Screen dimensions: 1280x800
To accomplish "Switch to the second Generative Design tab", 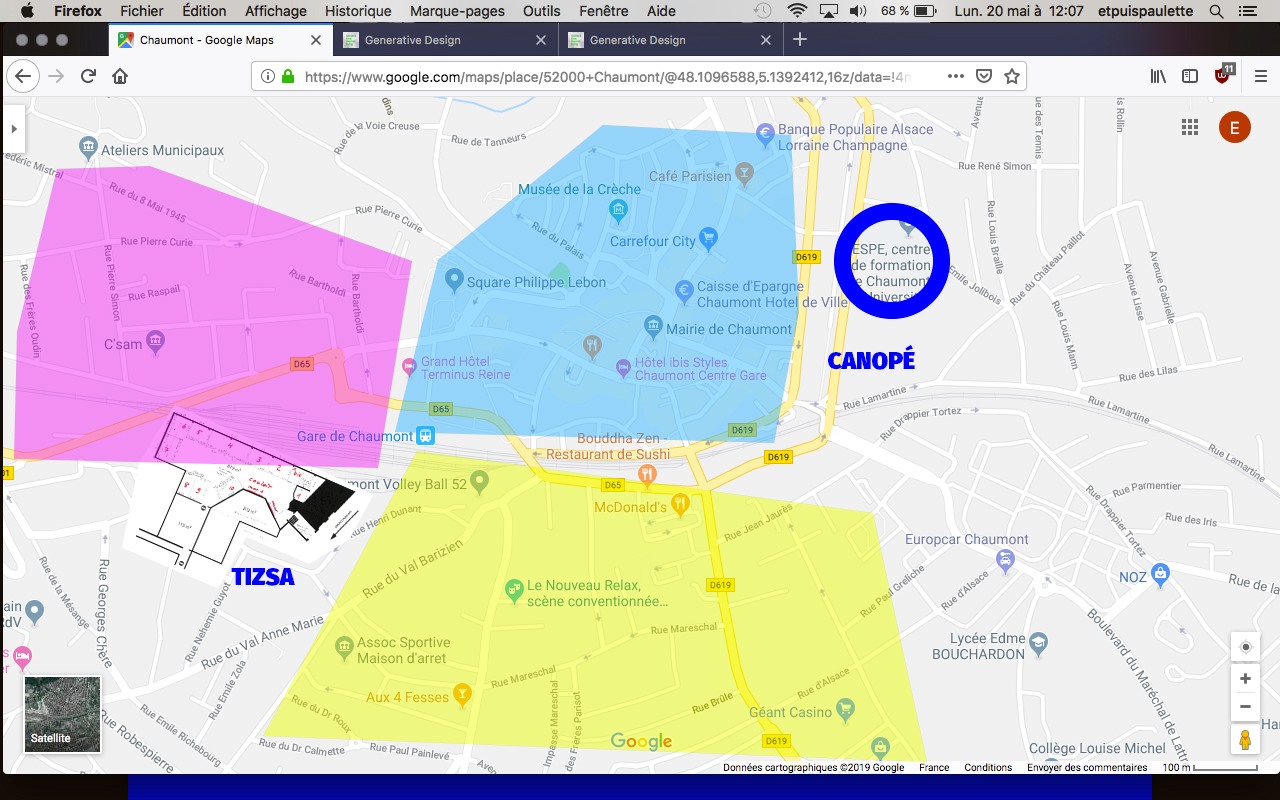I will click(x=668, y=40).
